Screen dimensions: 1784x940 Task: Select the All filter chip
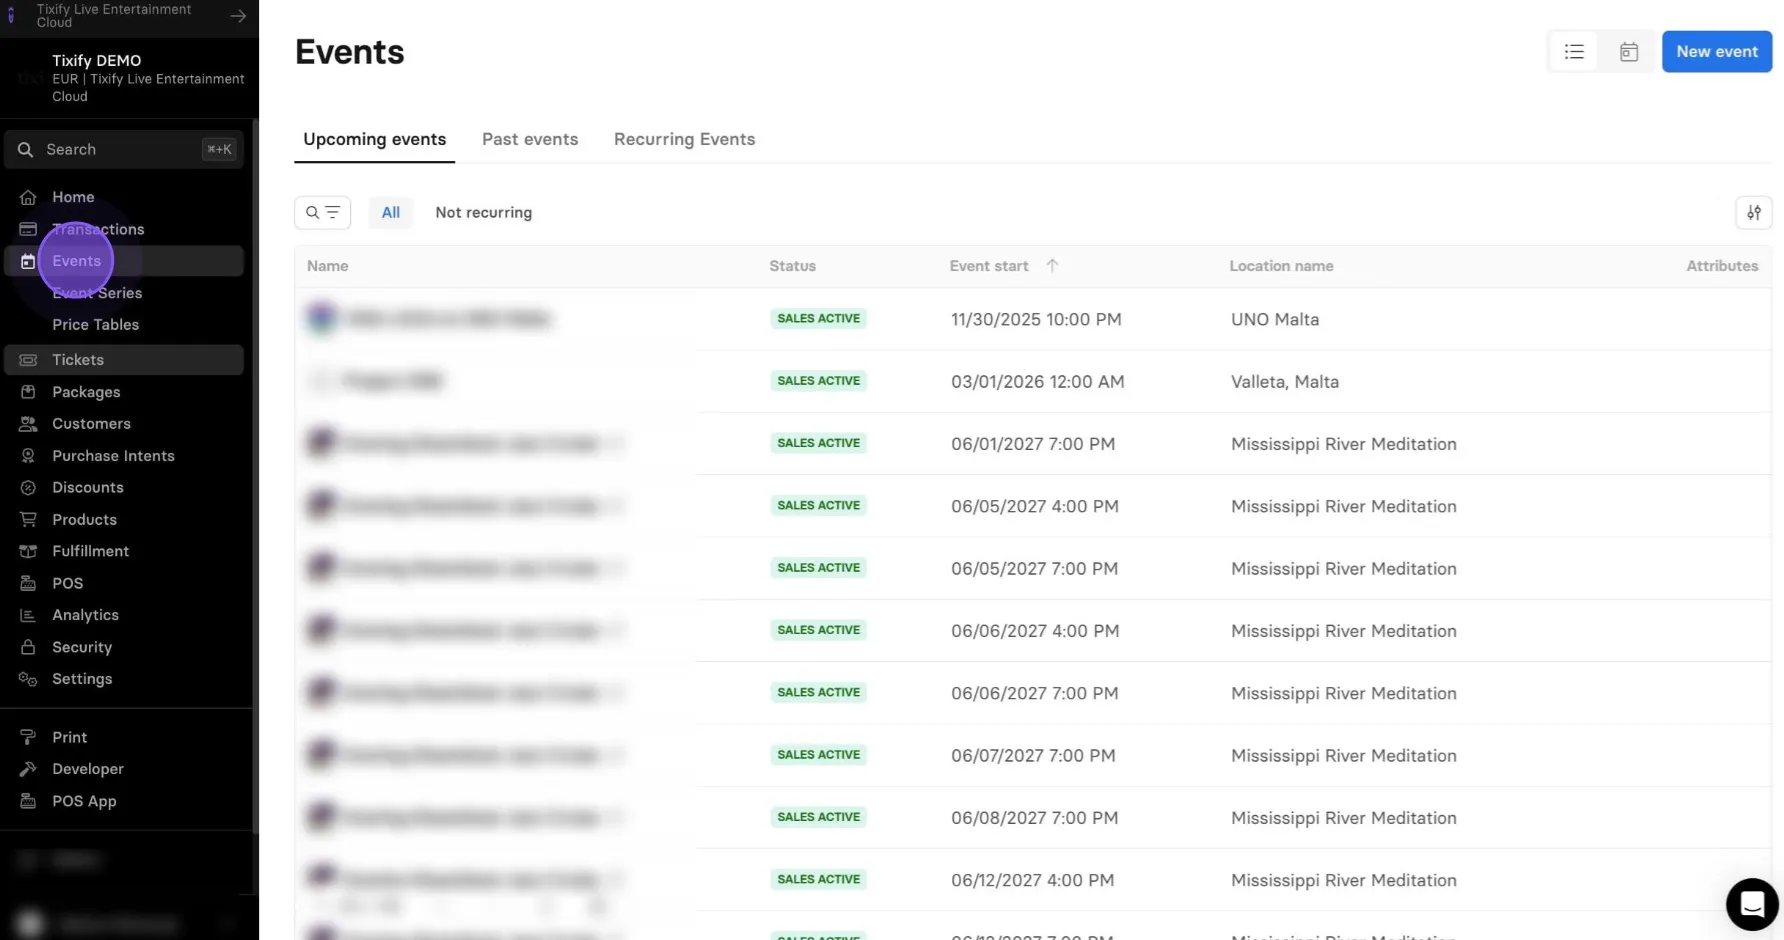[391, 212]
